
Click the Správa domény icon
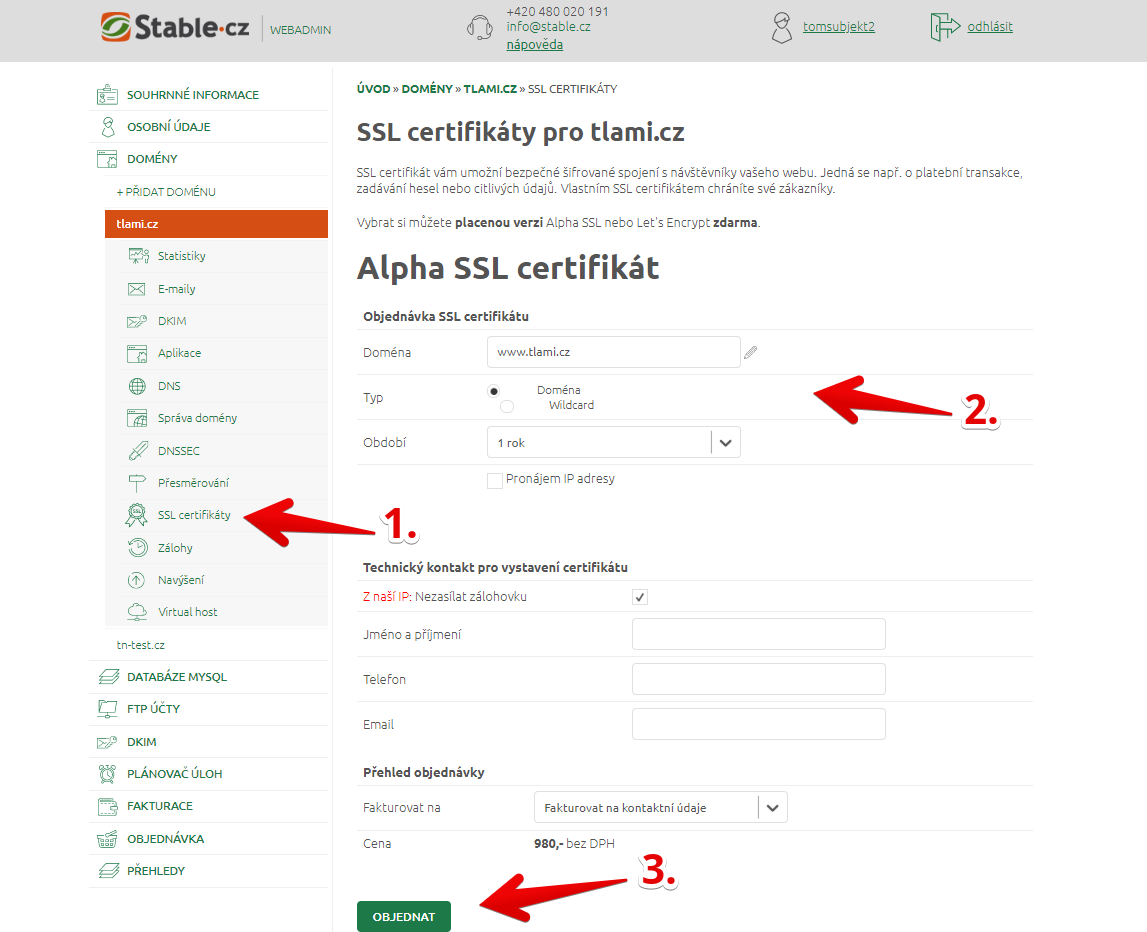click(x=137, y=418)
